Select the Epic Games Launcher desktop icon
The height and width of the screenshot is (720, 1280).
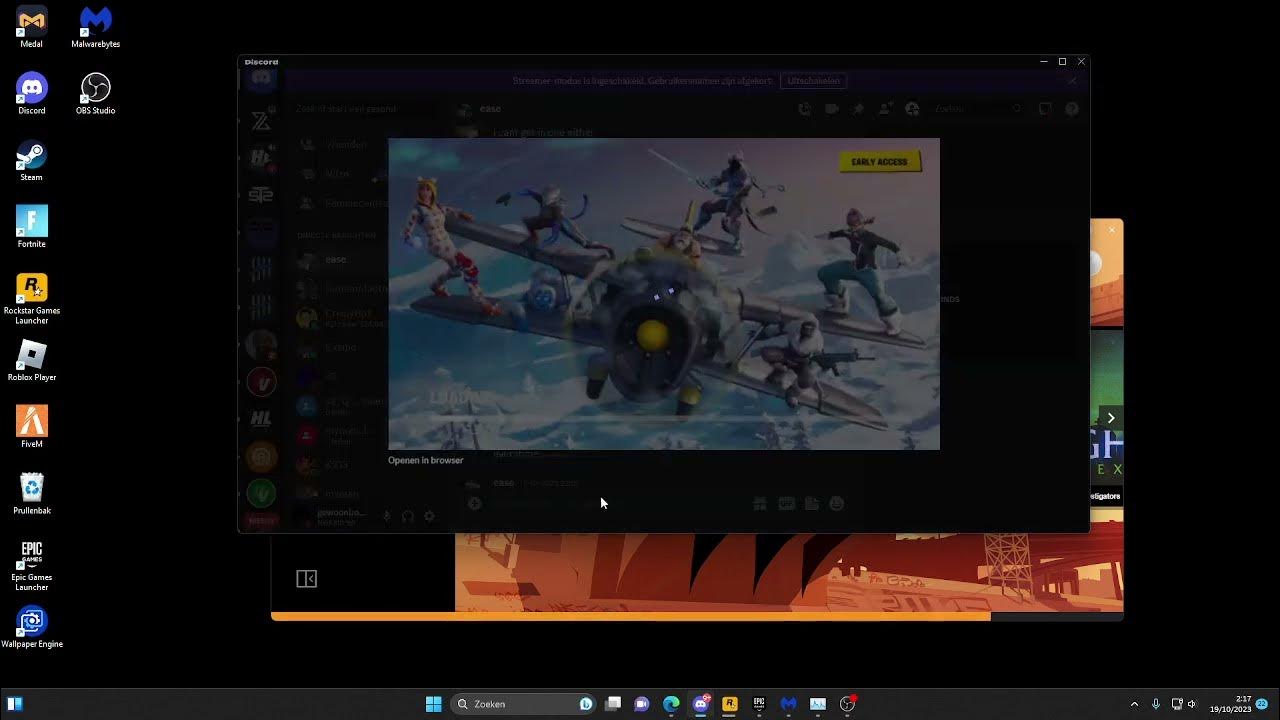click(x=31, y=566)
